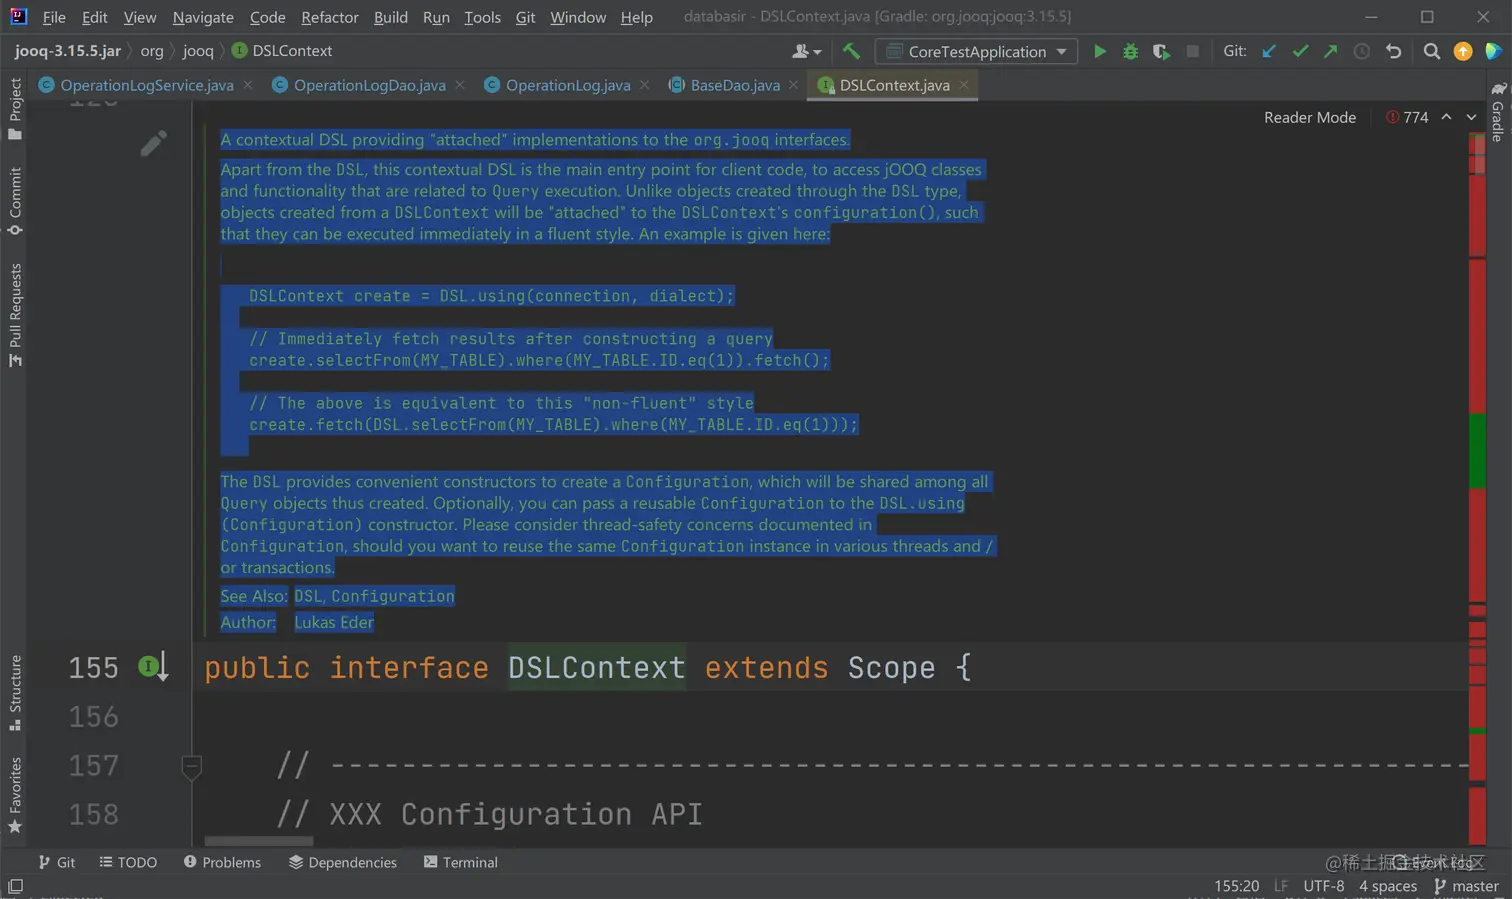Viewport: 1512px width, 899px height.
Task: Start debugging with the bug icon
Action: 1131,51
